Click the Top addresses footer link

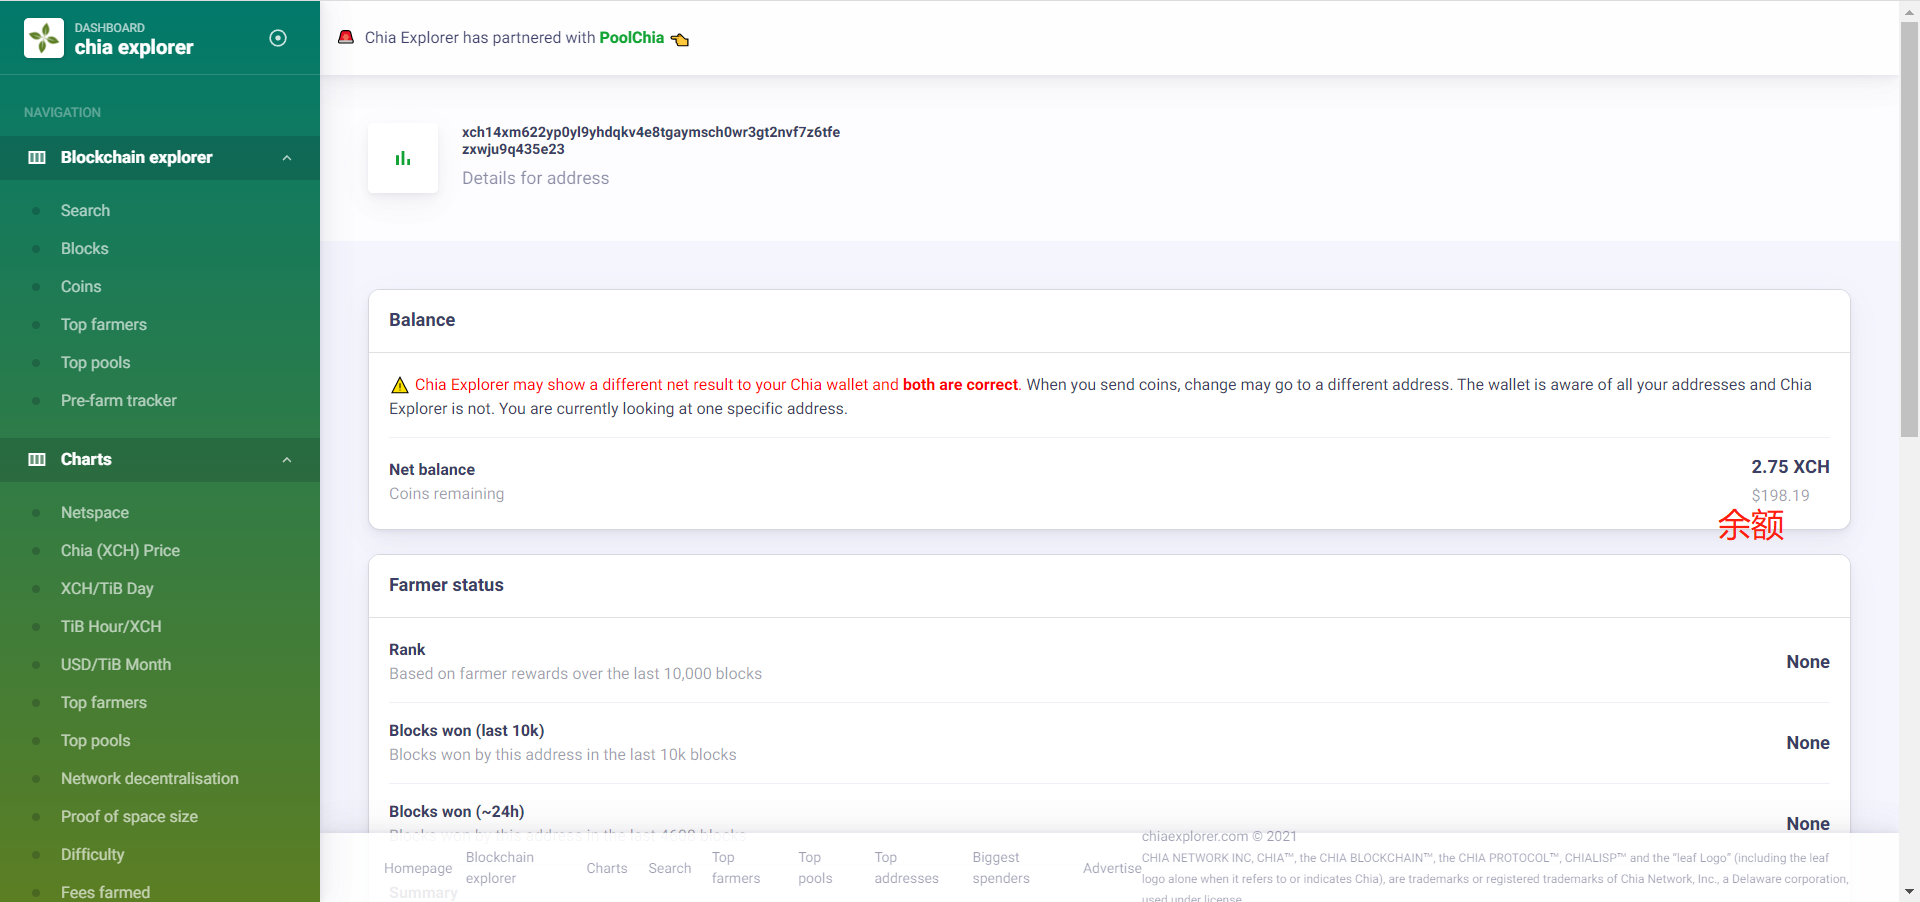(x=906, y=868)
